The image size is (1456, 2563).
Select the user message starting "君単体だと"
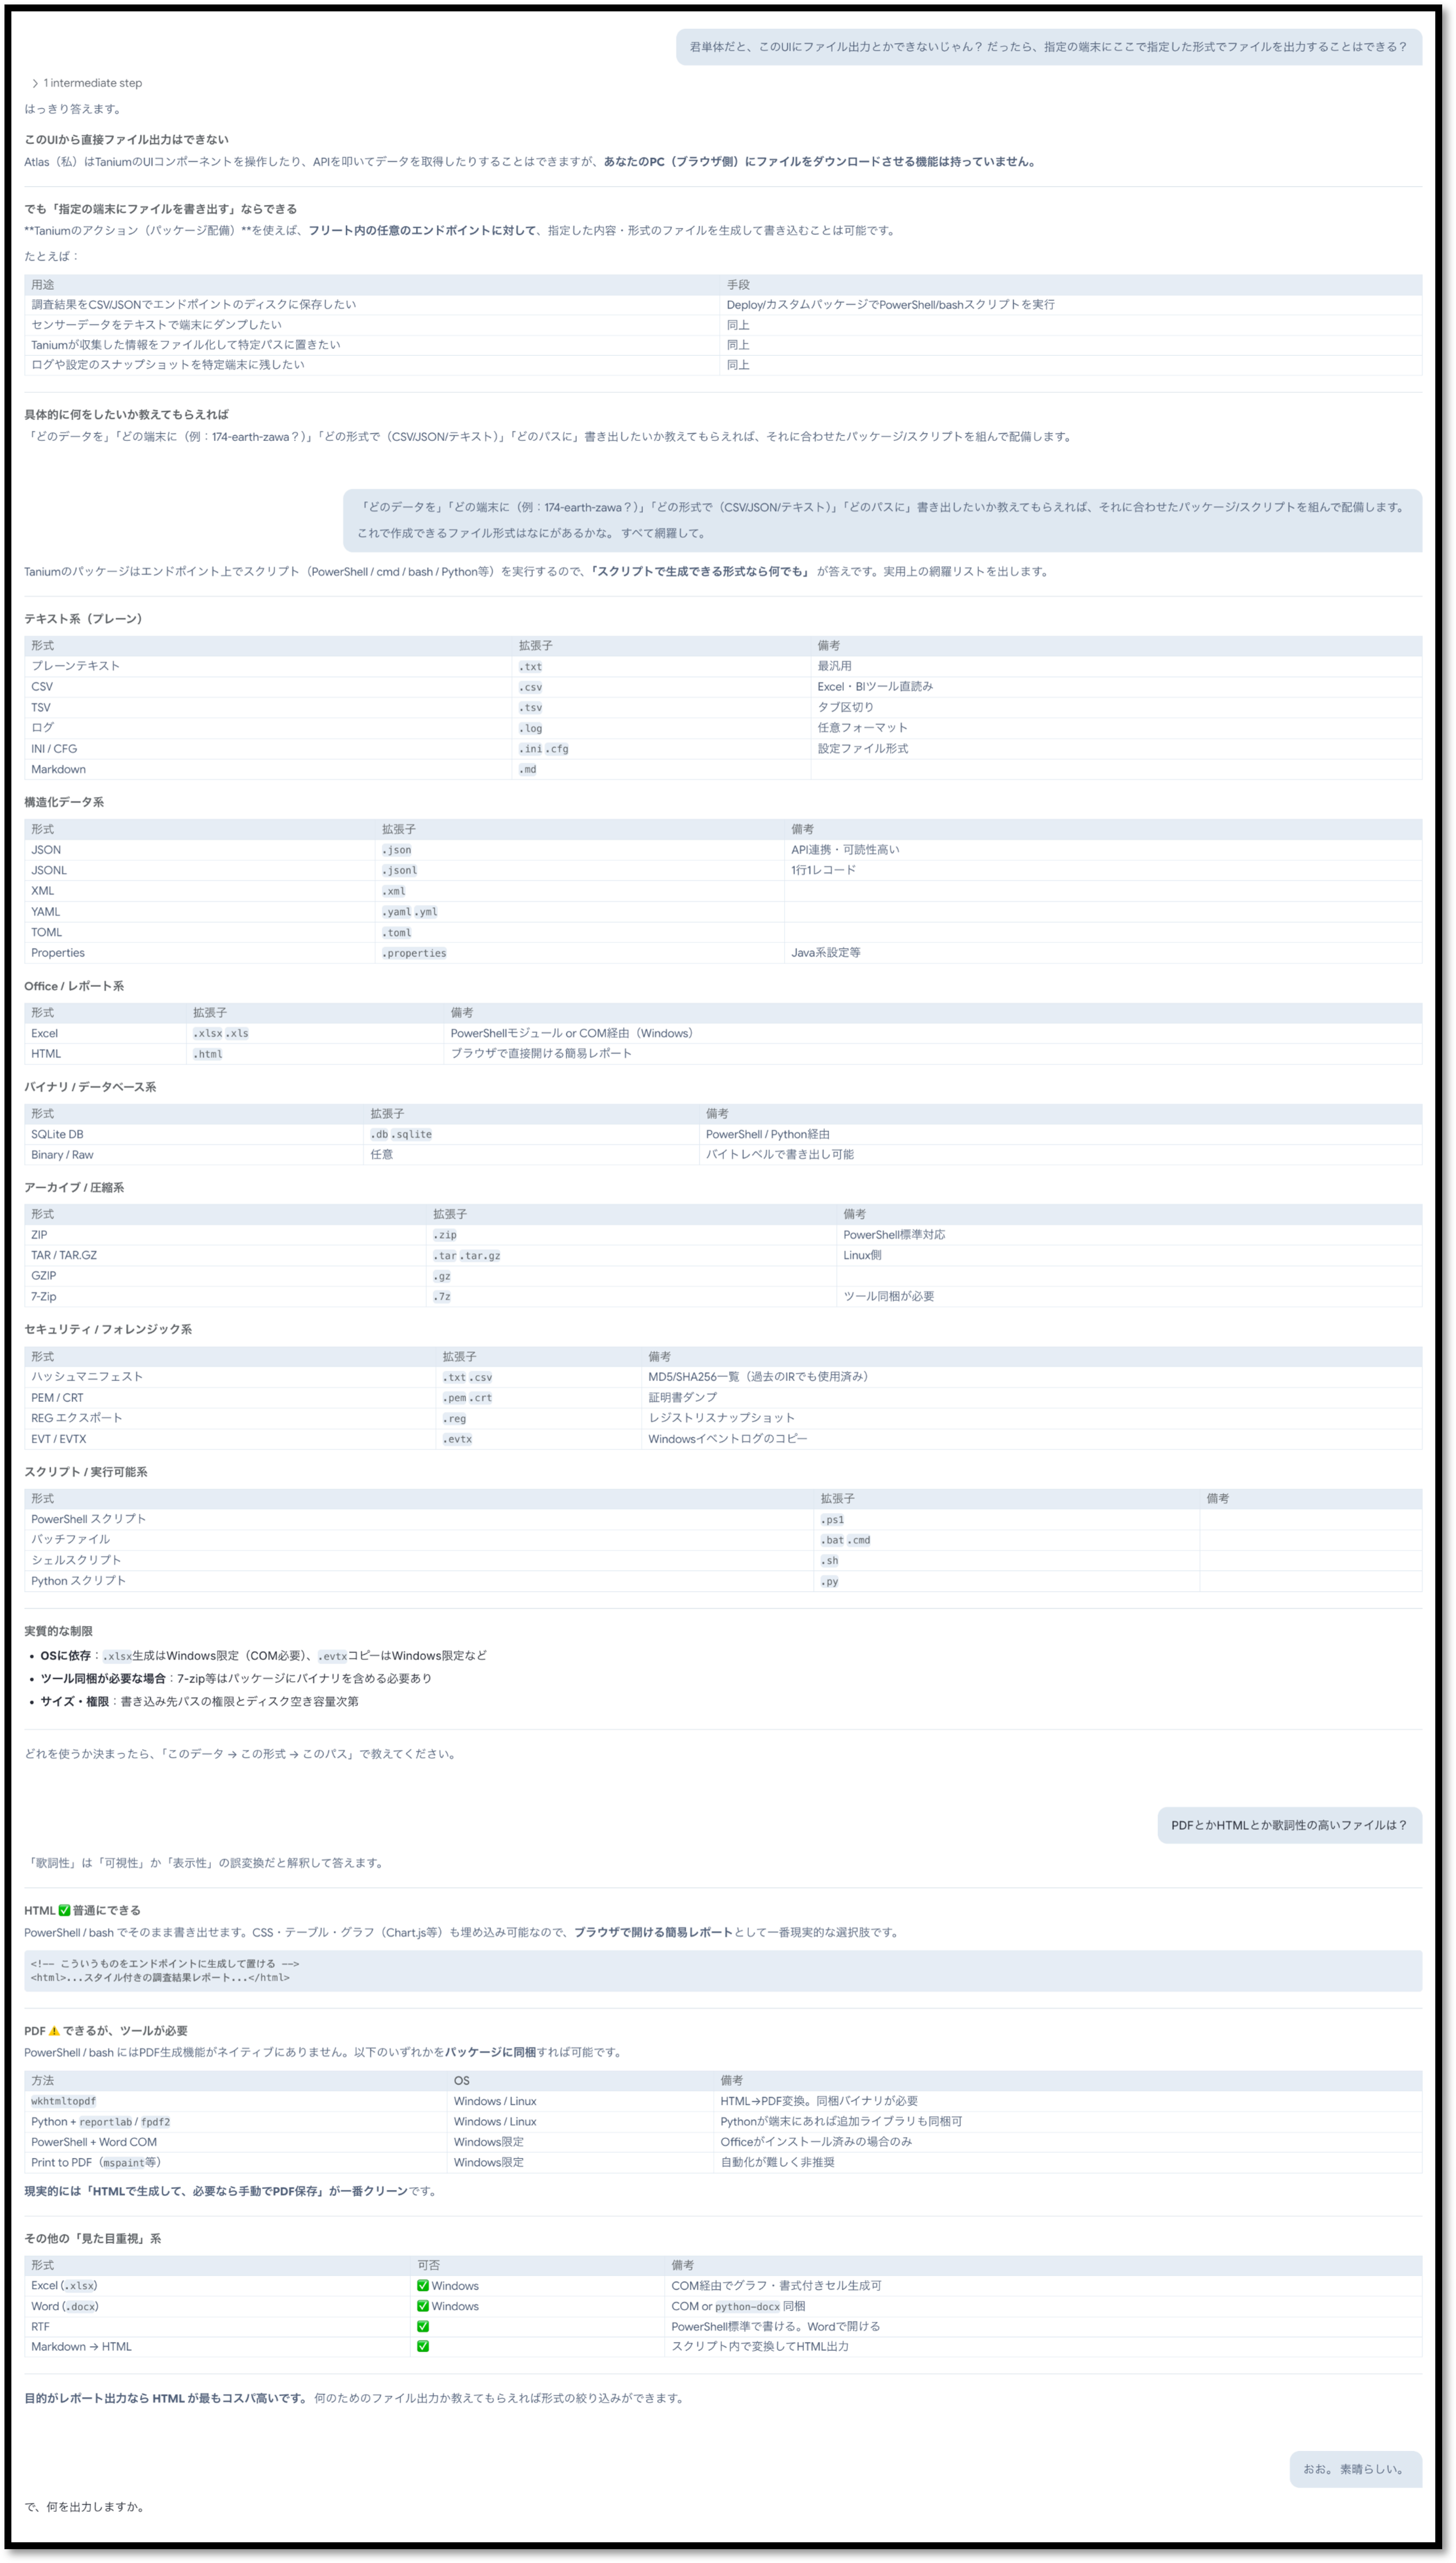pyautogui.click(x=1048, y=47)
